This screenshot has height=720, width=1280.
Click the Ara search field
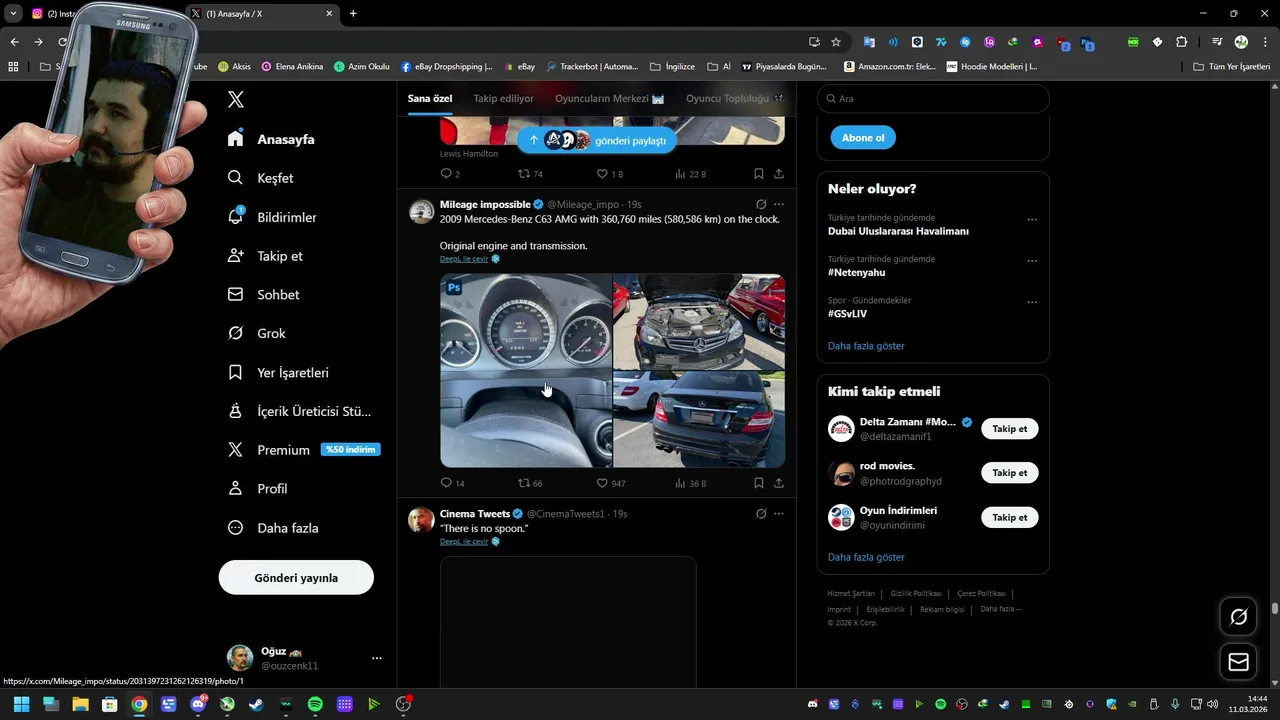933,99
